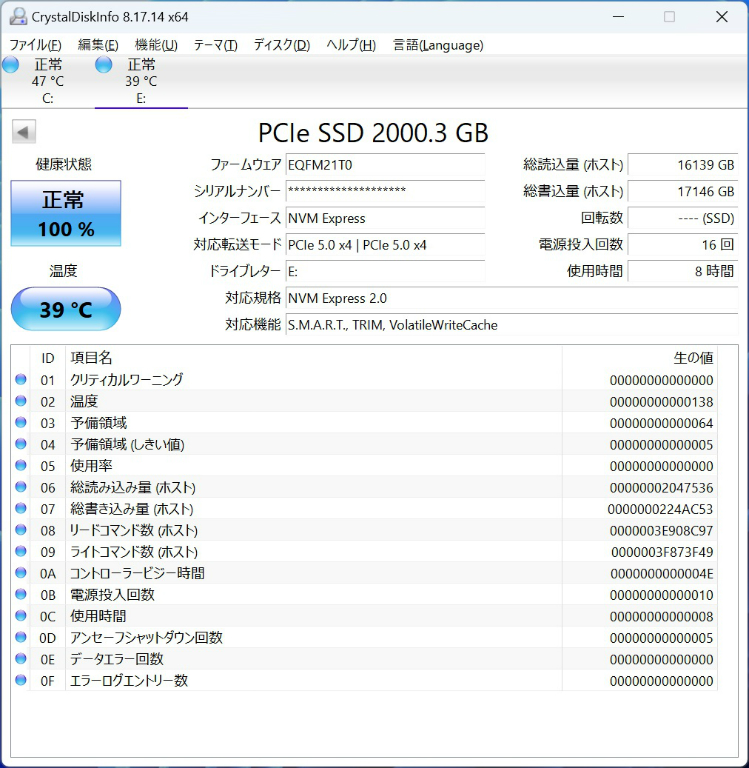Click total host reads value 16139 GB
The height and width of the screenshot is (768, 749).
683,165
